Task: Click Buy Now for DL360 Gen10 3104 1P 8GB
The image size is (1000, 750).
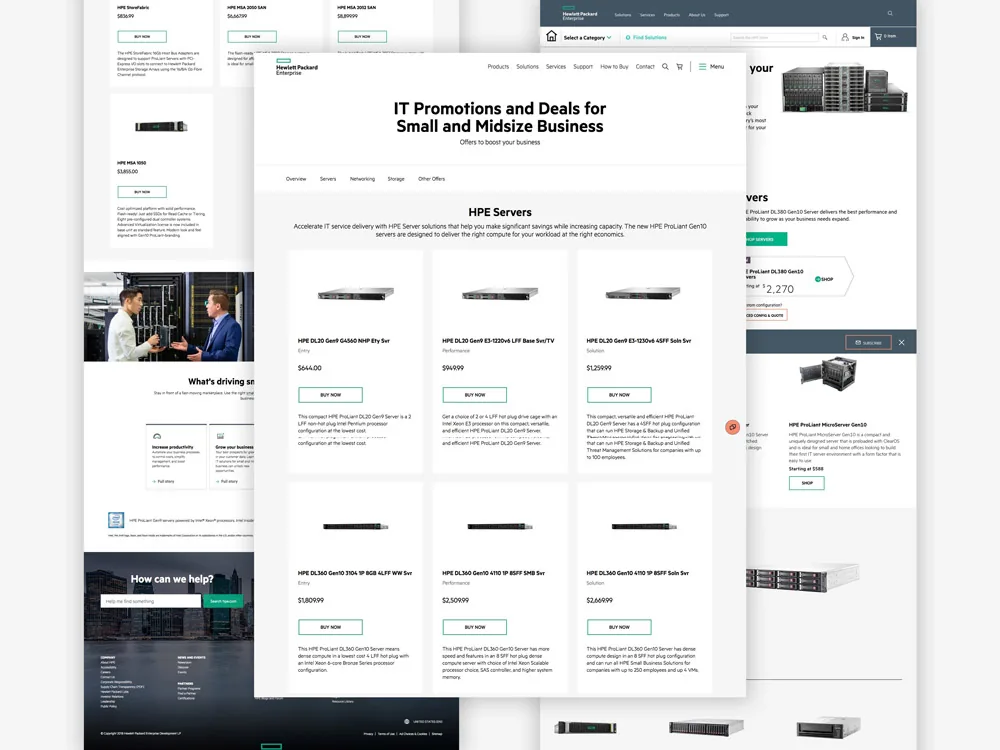Action: click(330, 627)
